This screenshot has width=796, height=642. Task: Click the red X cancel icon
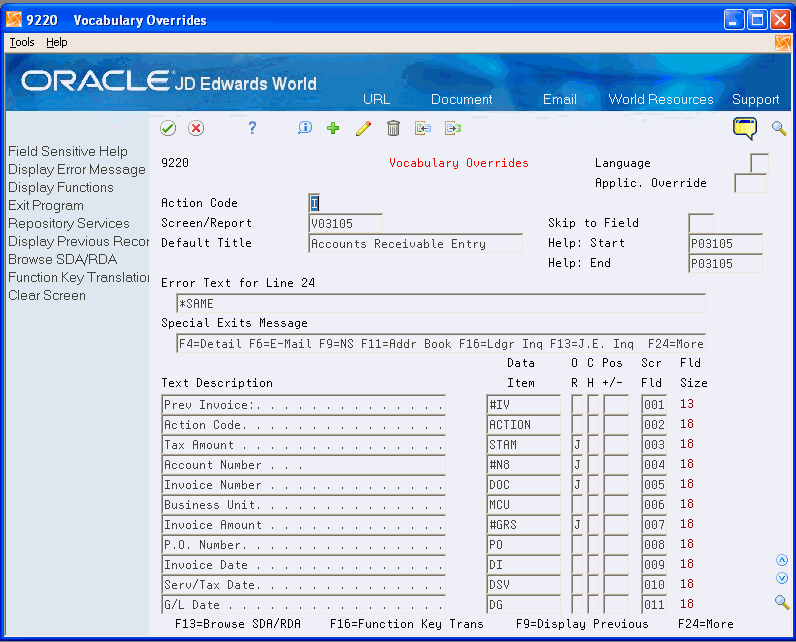point(196,128)
